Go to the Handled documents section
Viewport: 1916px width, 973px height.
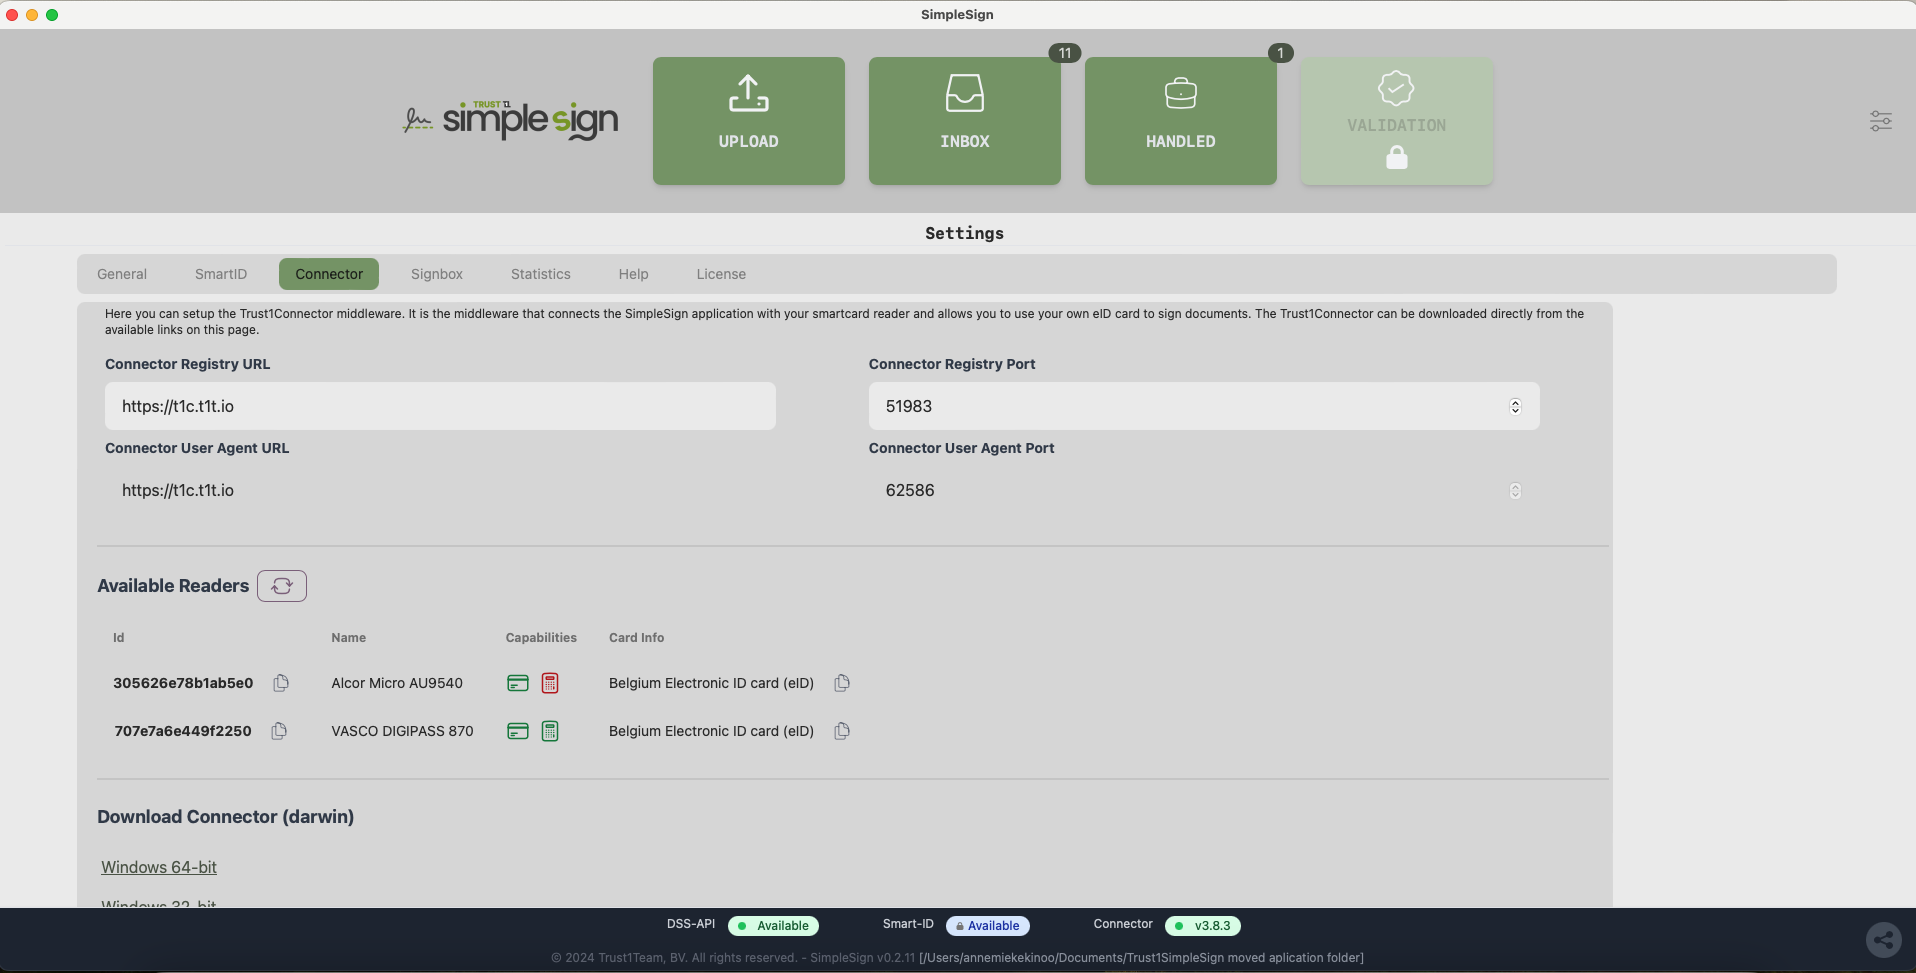[x=1180, y=121]
